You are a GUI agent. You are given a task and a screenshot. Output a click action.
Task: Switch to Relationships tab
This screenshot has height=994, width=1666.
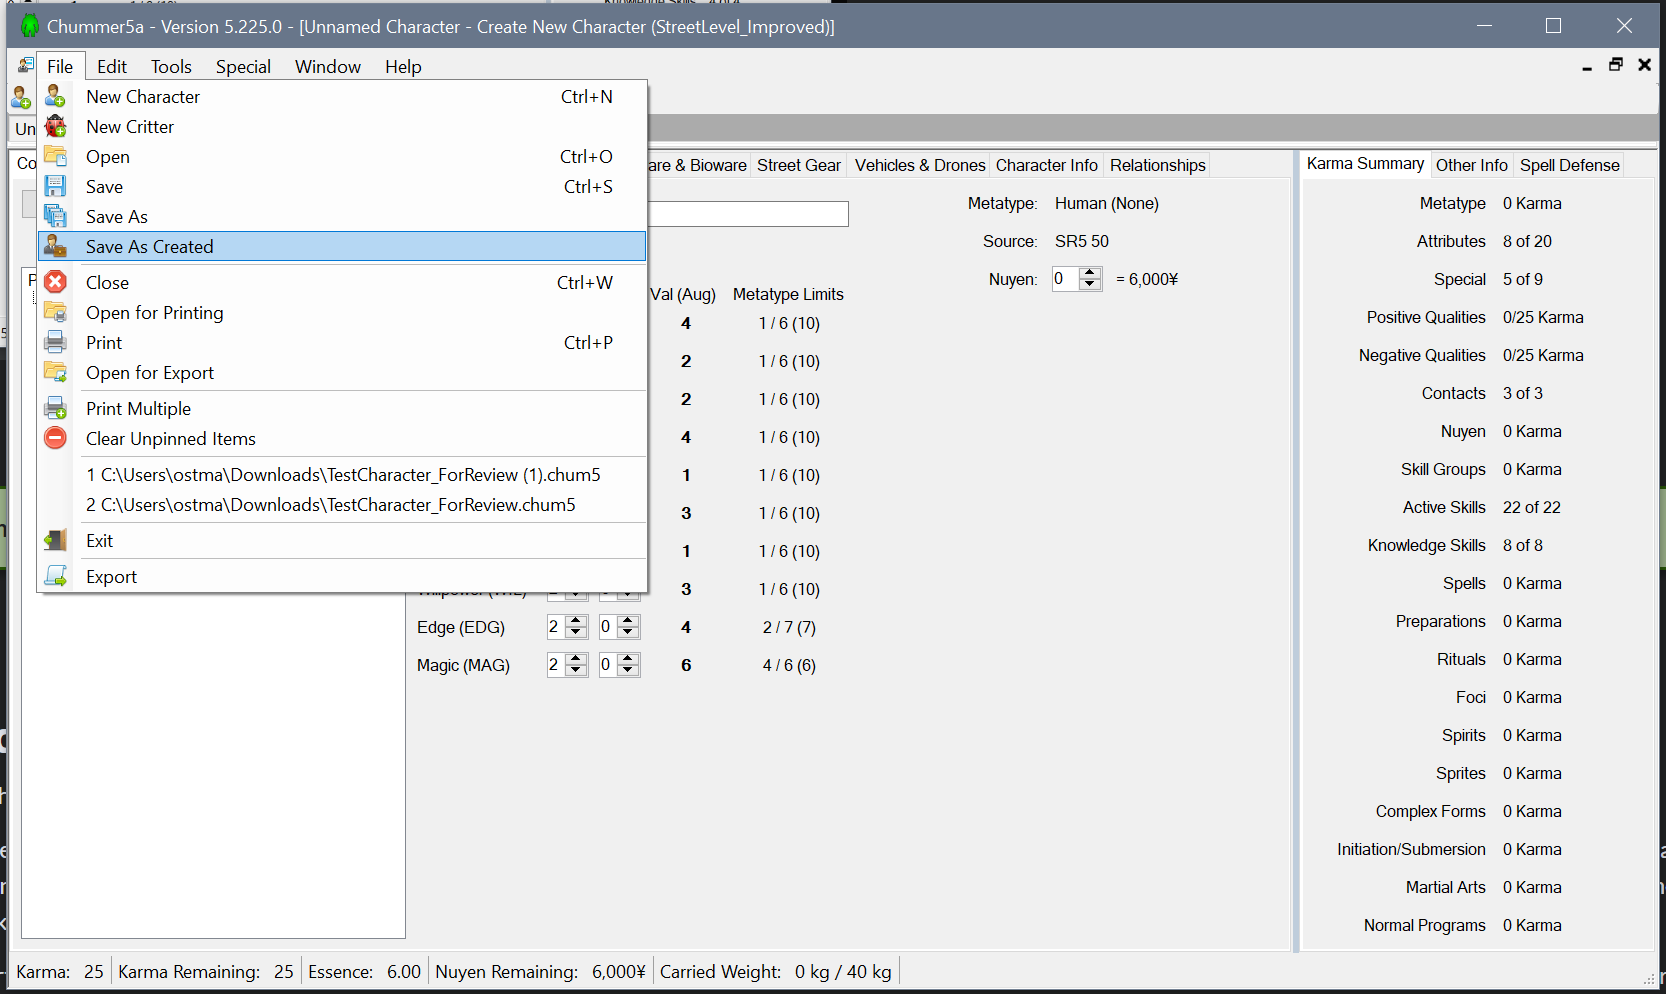pos(1157,165)
